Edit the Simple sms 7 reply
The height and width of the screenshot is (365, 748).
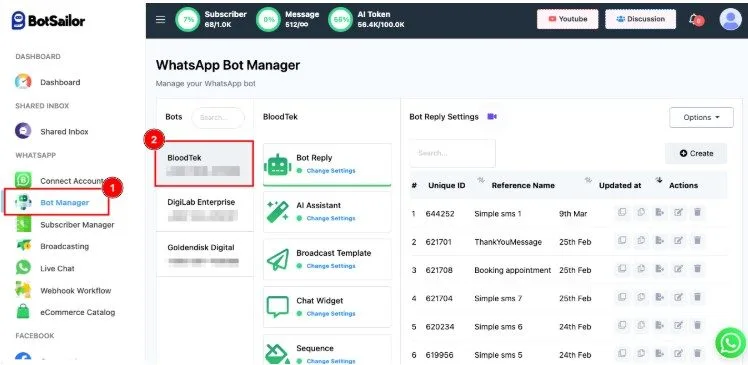(x=678, y=297)
